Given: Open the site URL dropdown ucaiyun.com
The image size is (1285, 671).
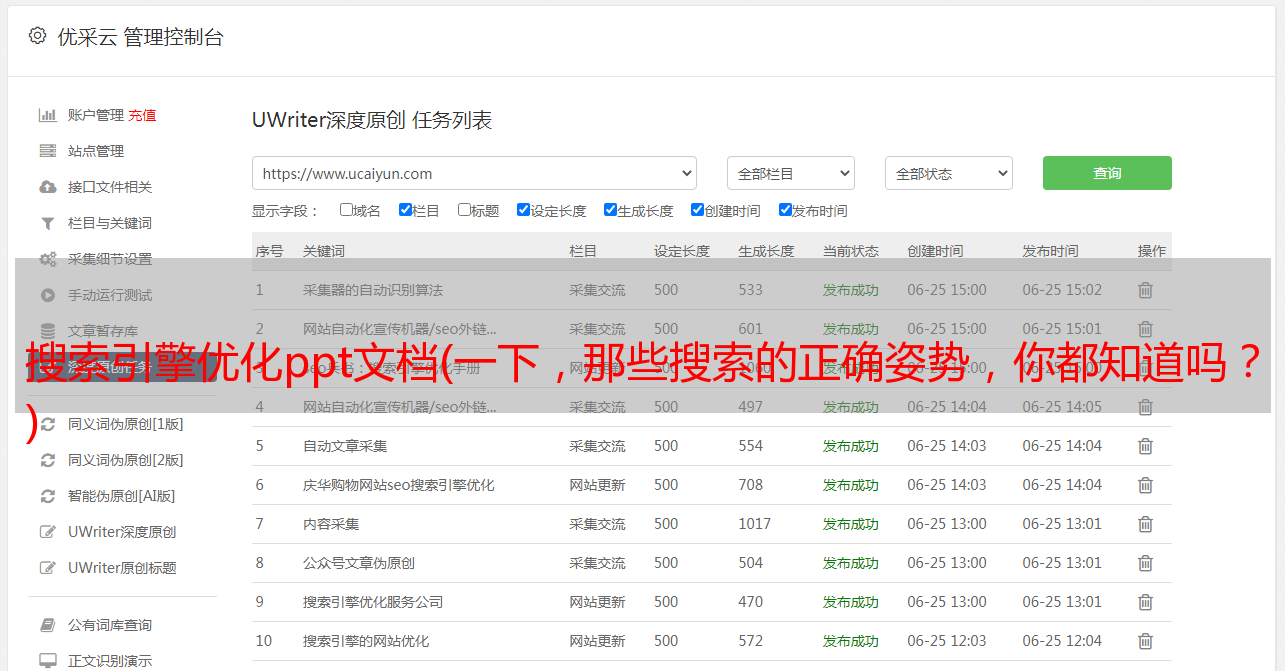Looking at the screenshot, I should (474, 173).
